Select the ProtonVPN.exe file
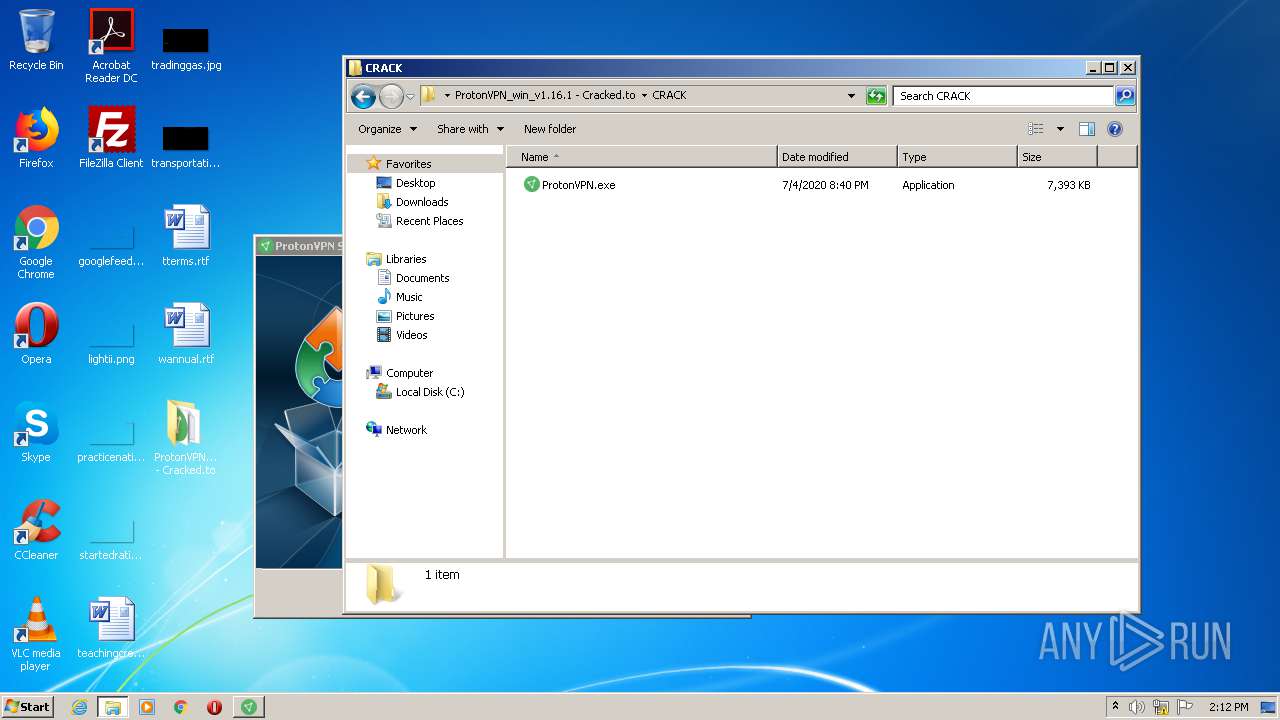 point(570,185)
